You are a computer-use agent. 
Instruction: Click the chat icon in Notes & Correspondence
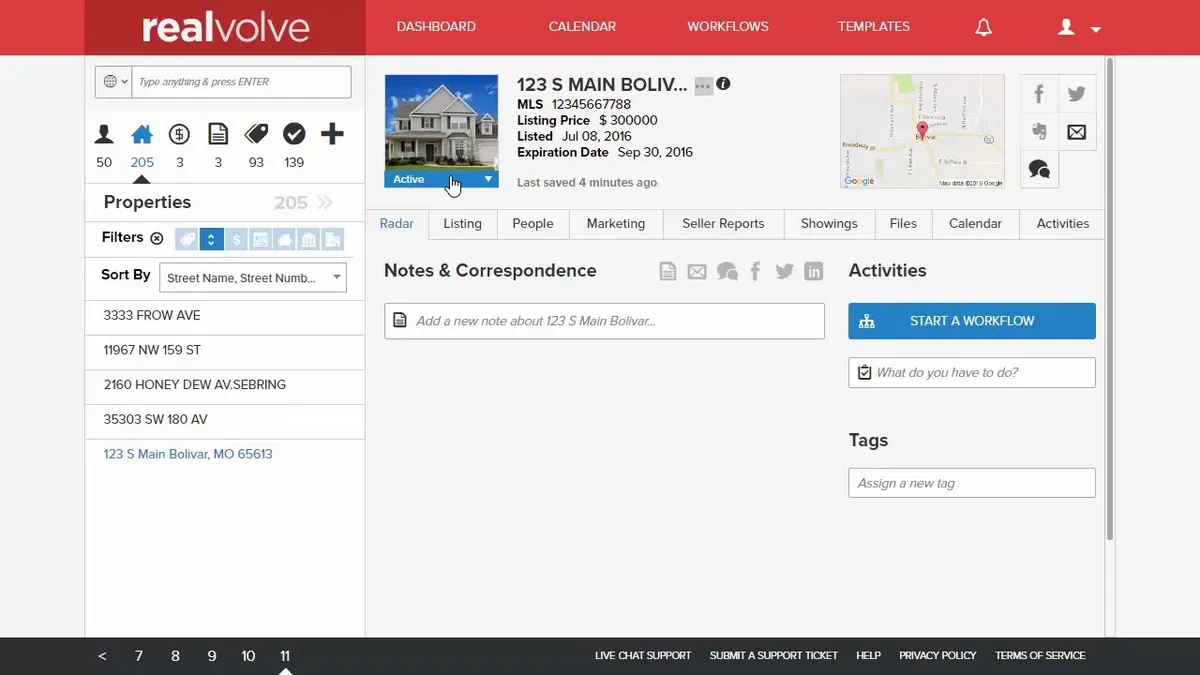point(727,271)
